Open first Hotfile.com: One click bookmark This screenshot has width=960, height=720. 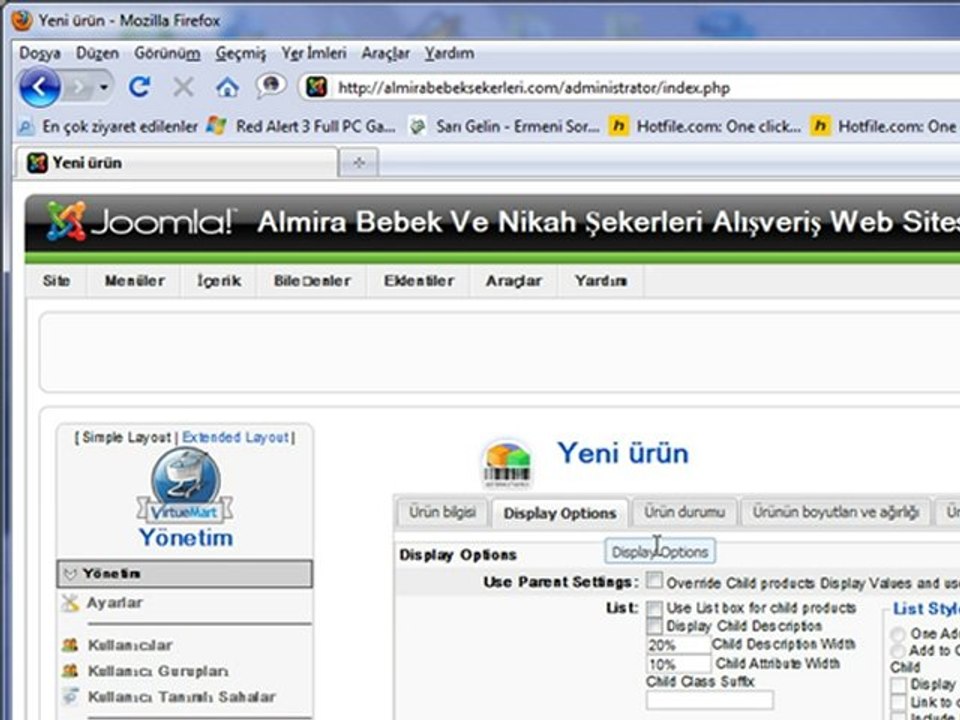(x=705, y=127)
